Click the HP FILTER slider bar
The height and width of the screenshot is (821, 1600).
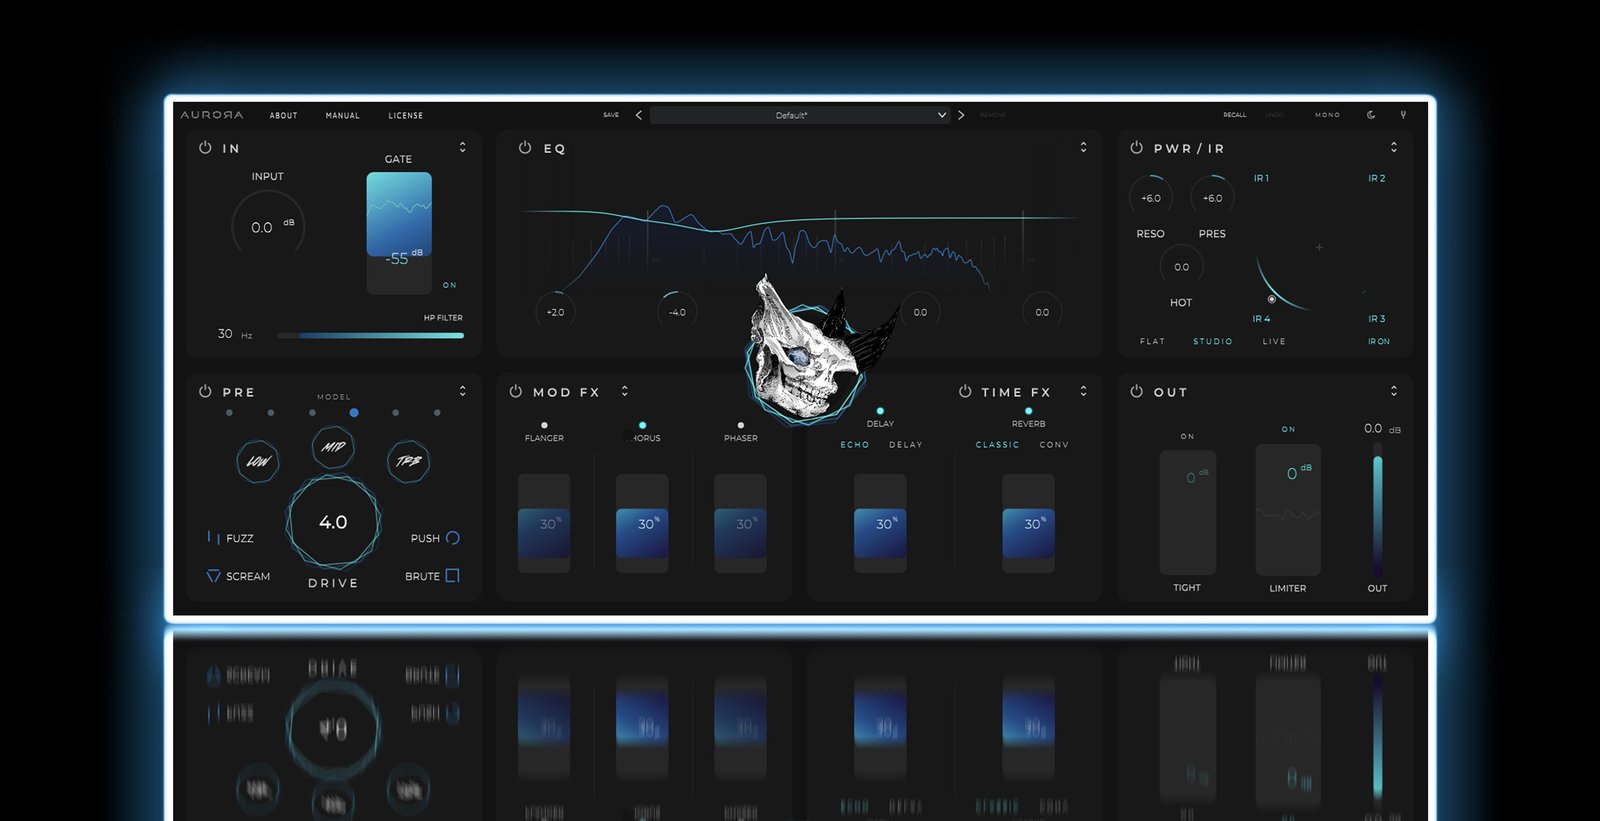370,336
